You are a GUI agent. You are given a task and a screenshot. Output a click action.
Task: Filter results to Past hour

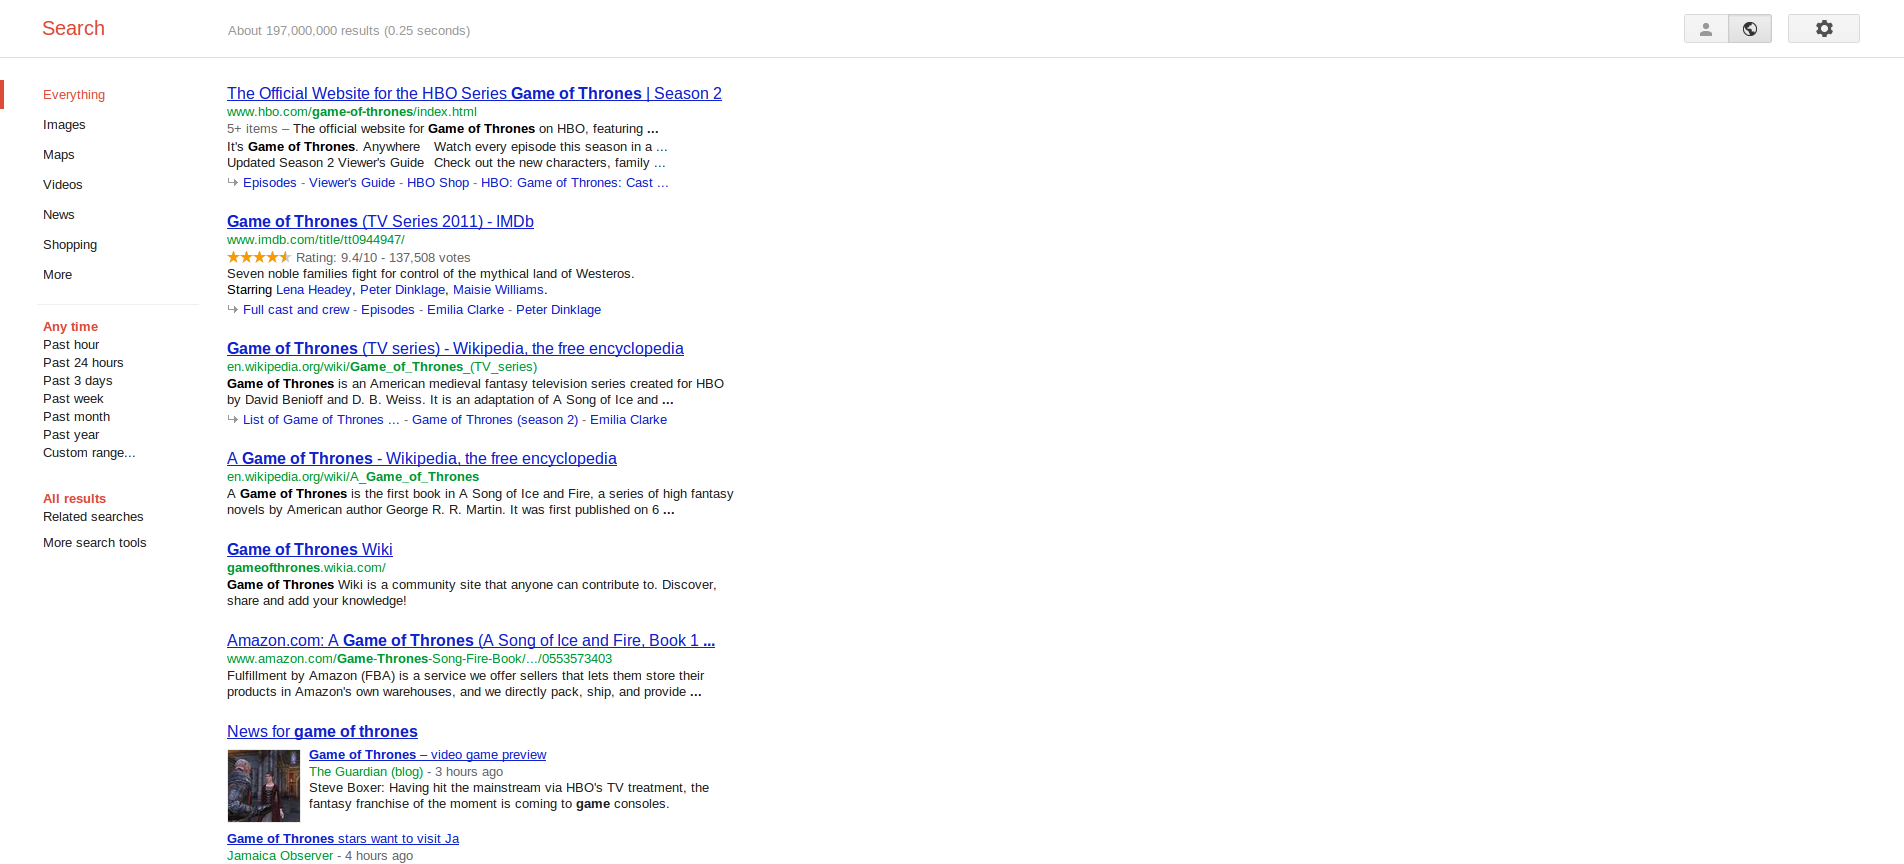71,345
